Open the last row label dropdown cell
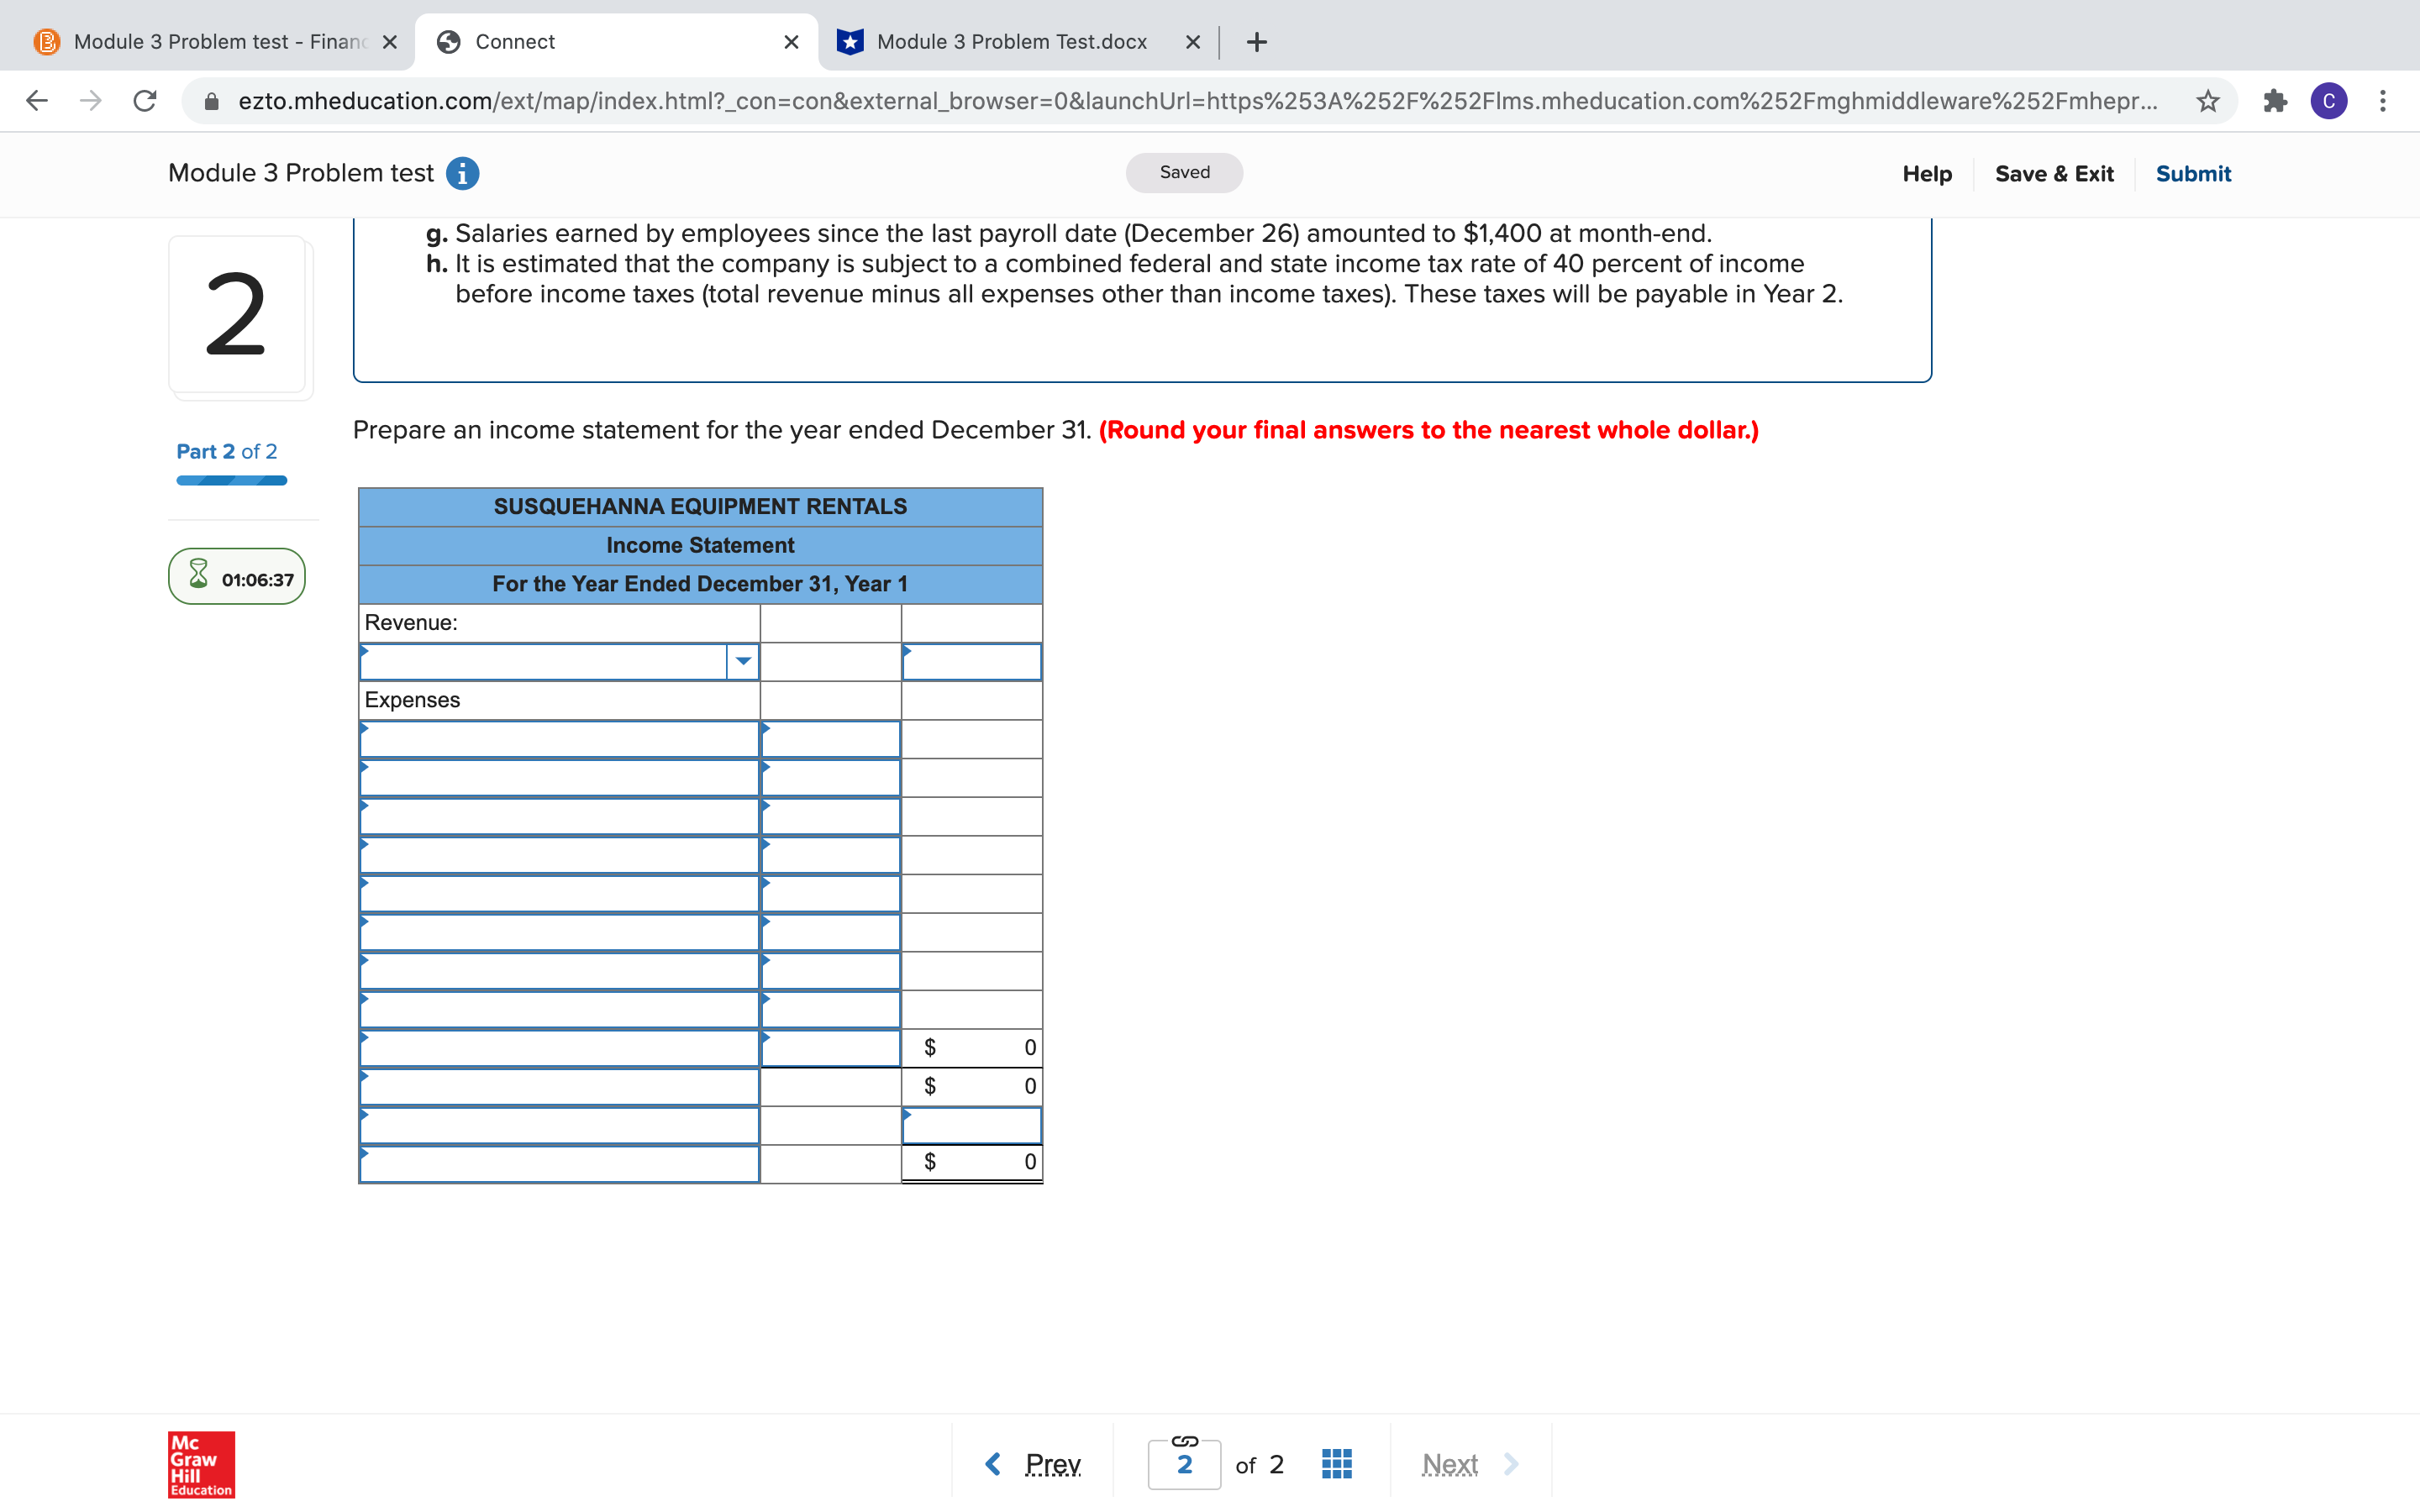This screenshot has width=2420, height=1512. point(559,1164)
